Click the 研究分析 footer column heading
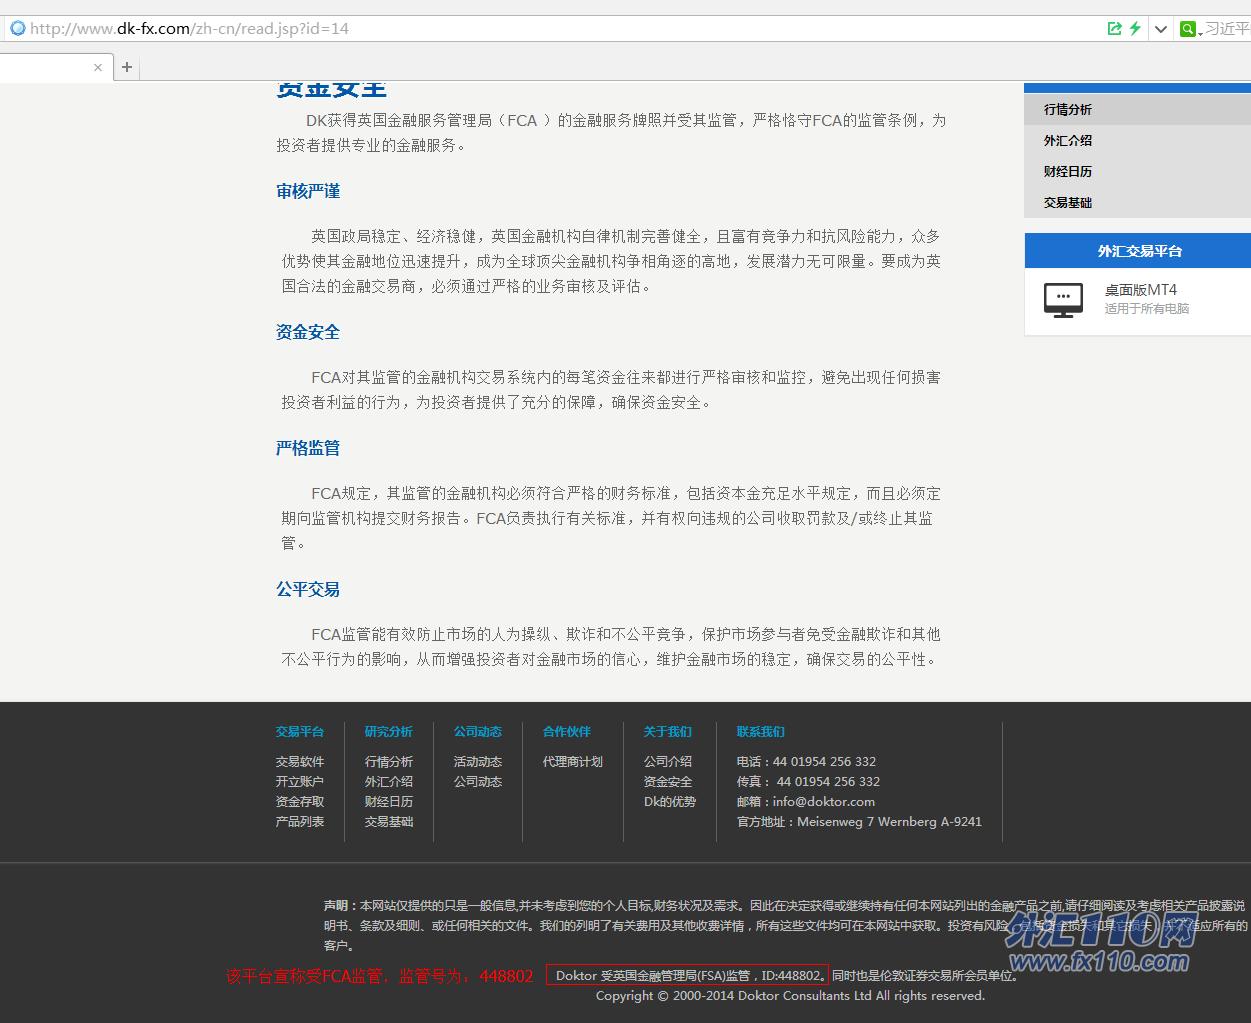This screenshot has height=1023, width=1251. [x=389, y=732]
